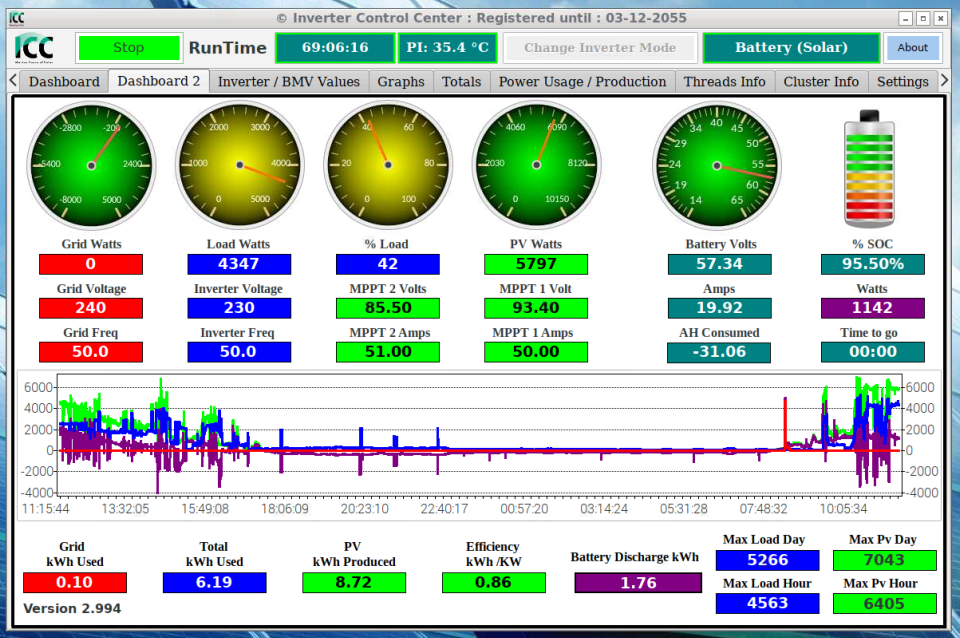Click the power history graph area

(x=479, y=446)
